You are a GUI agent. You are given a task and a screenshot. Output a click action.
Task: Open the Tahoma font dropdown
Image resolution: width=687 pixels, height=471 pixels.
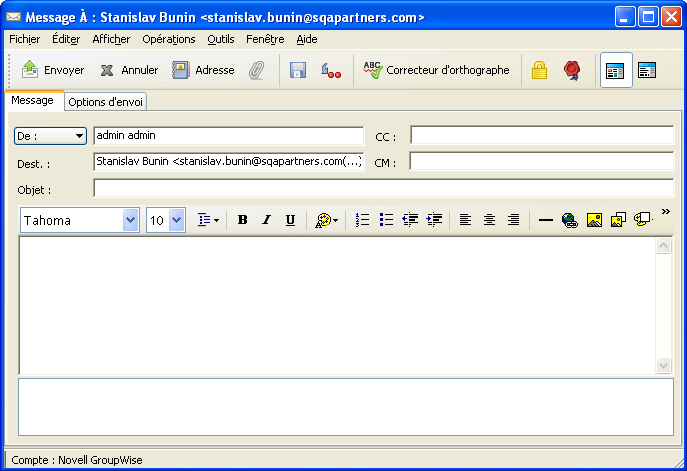131,220
